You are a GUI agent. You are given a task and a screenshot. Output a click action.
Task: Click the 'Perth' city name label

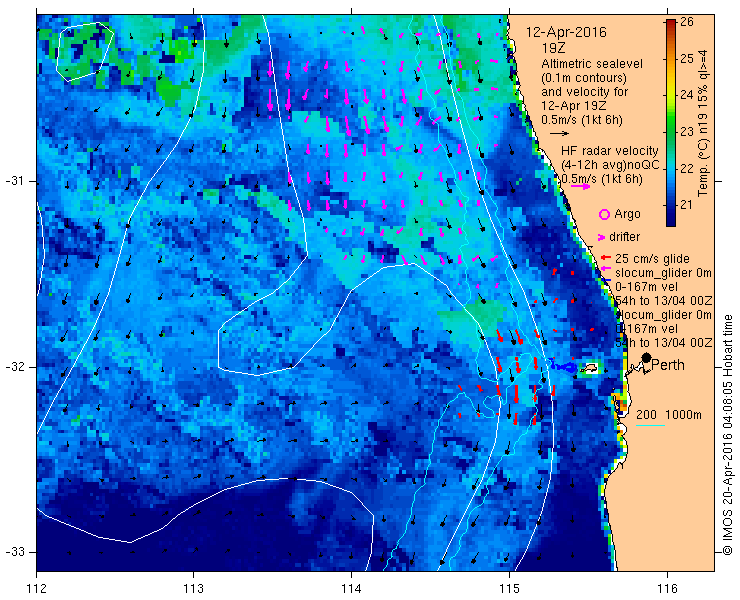click(668, 365)
